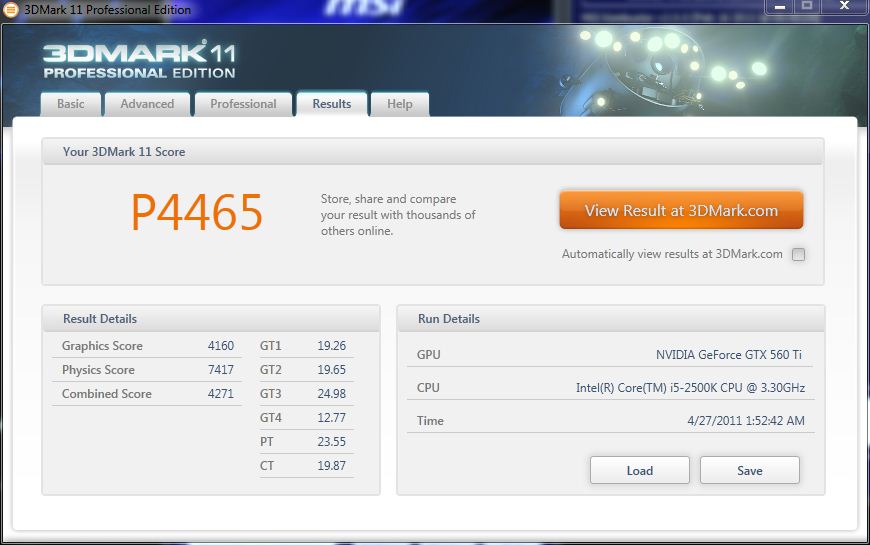Viewport: 870px width, 545px height.
Task: Enable automatically view results at 3DMark.com
Action: pyautogui.click(x=798, y=254)
